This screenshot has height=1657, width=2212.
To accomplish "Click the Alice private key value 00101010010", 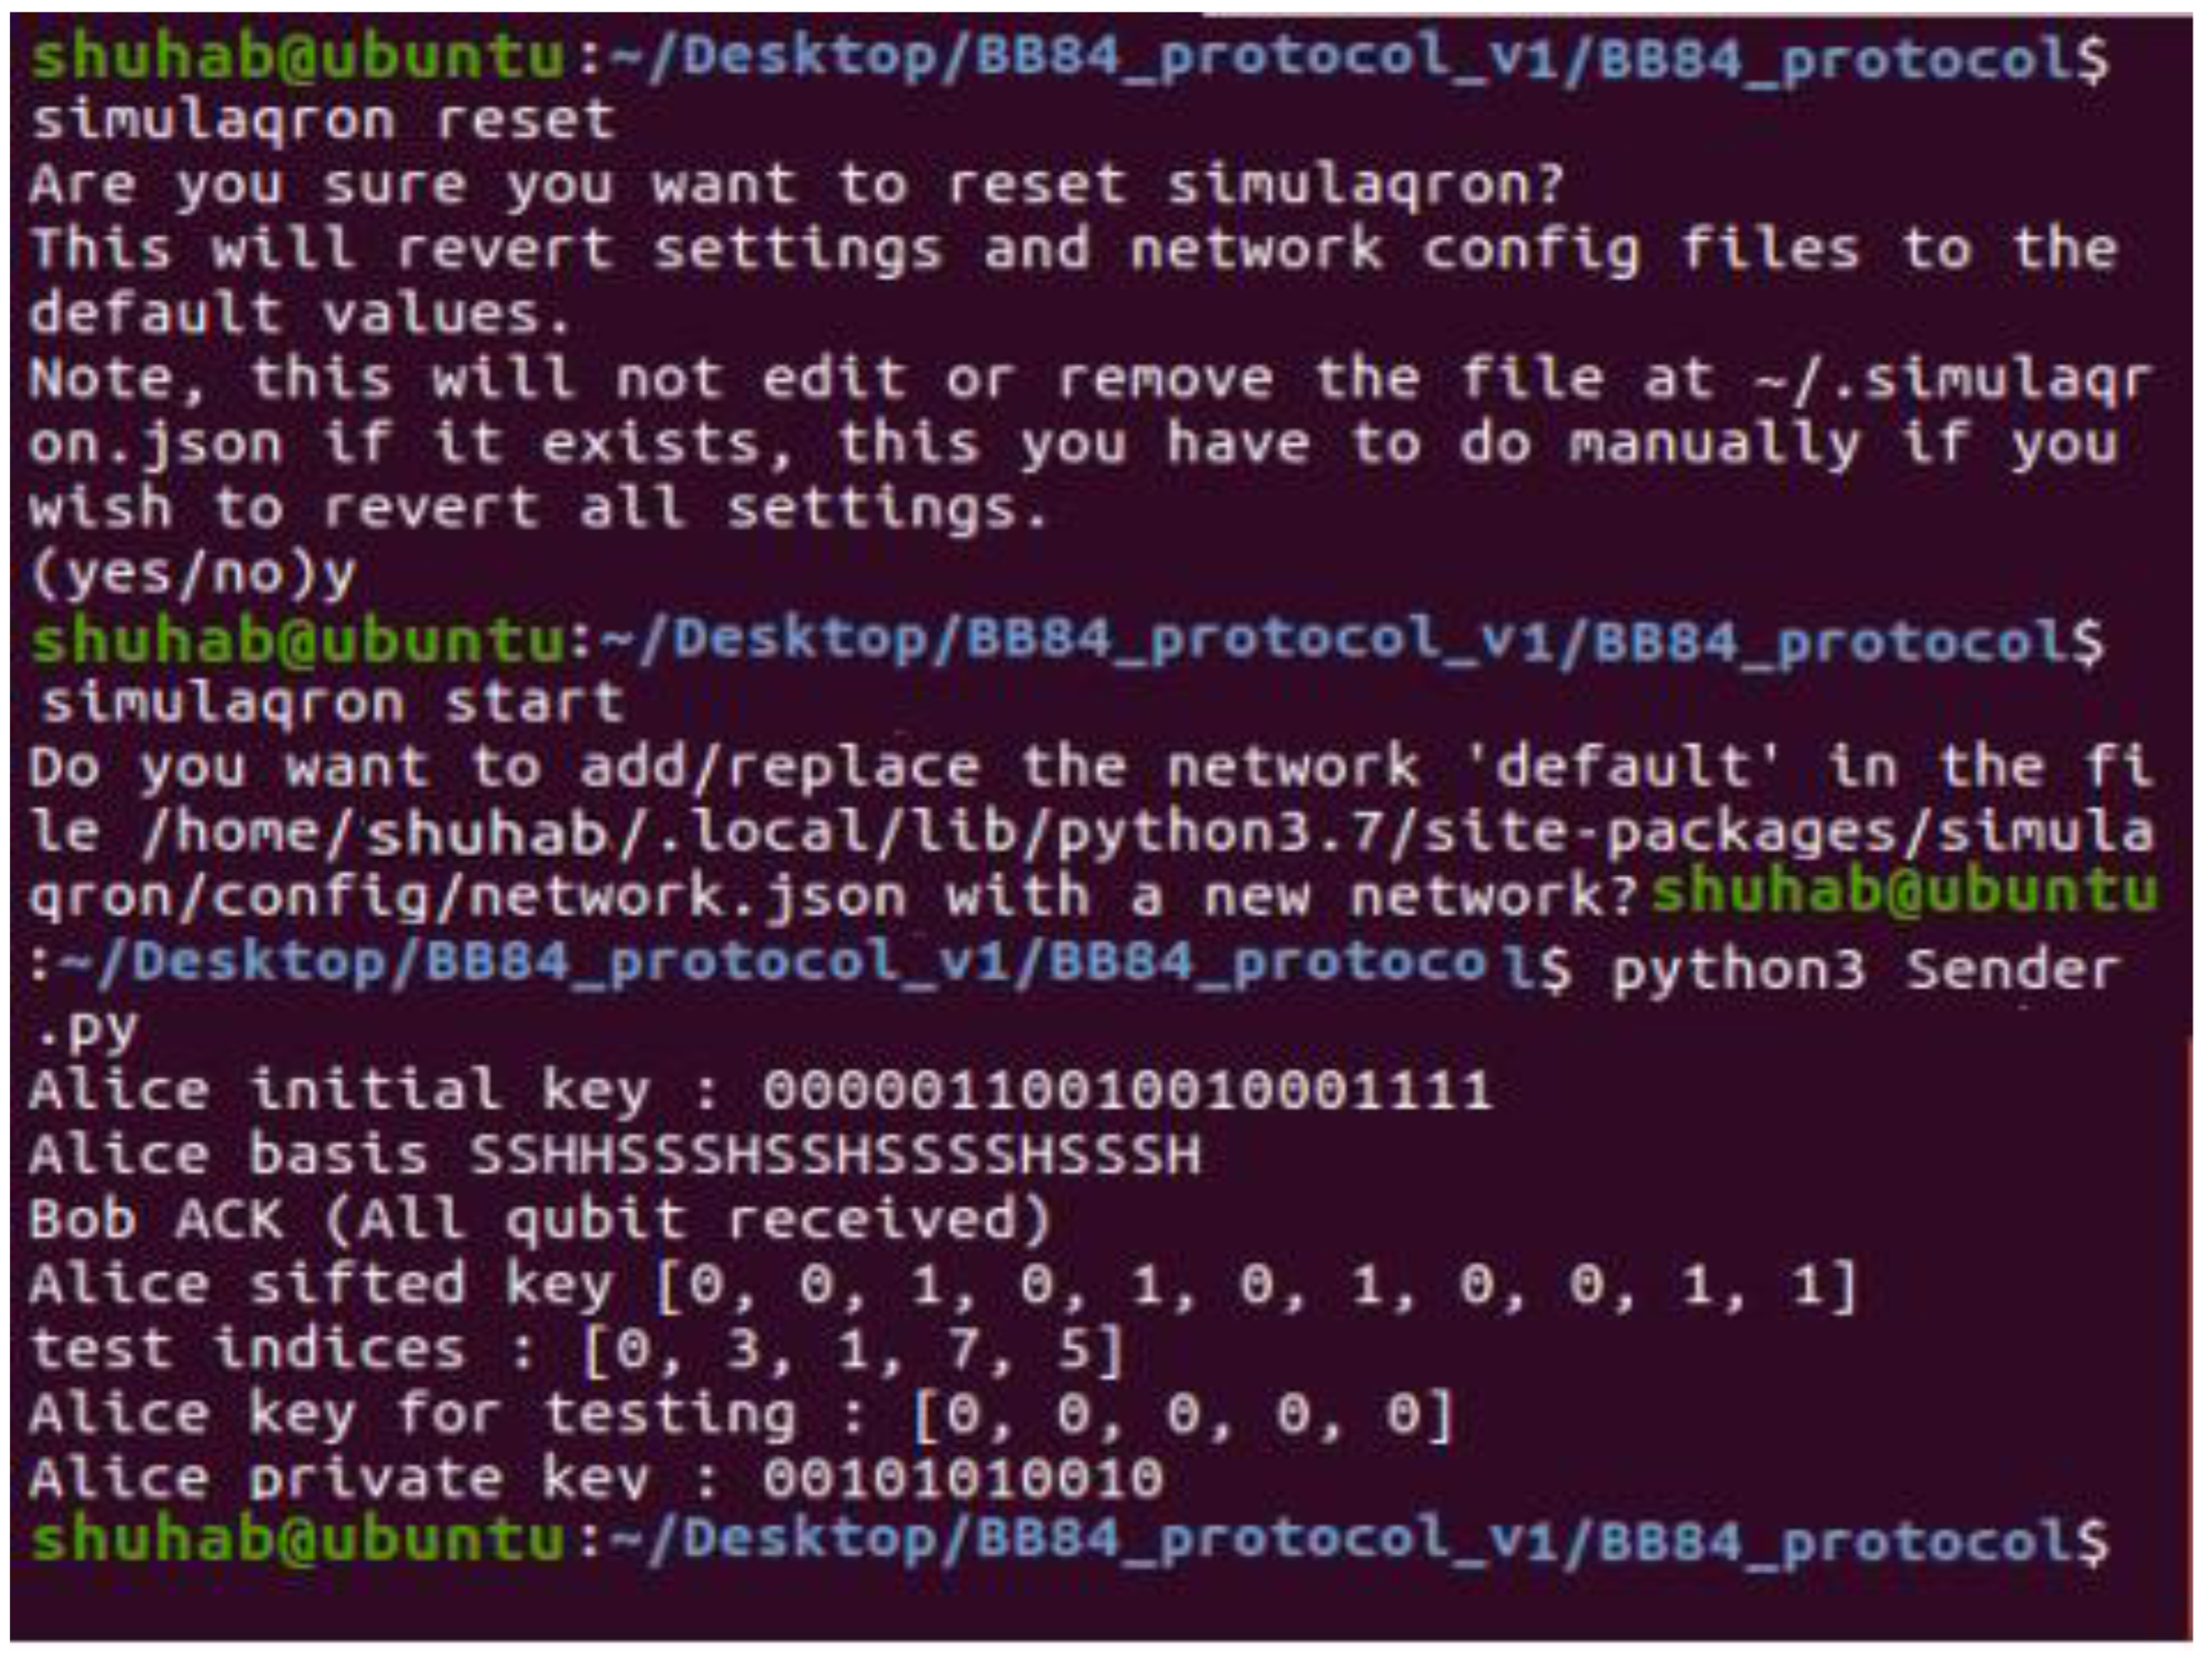I will pyautogui.click(x=963, y=1479).
